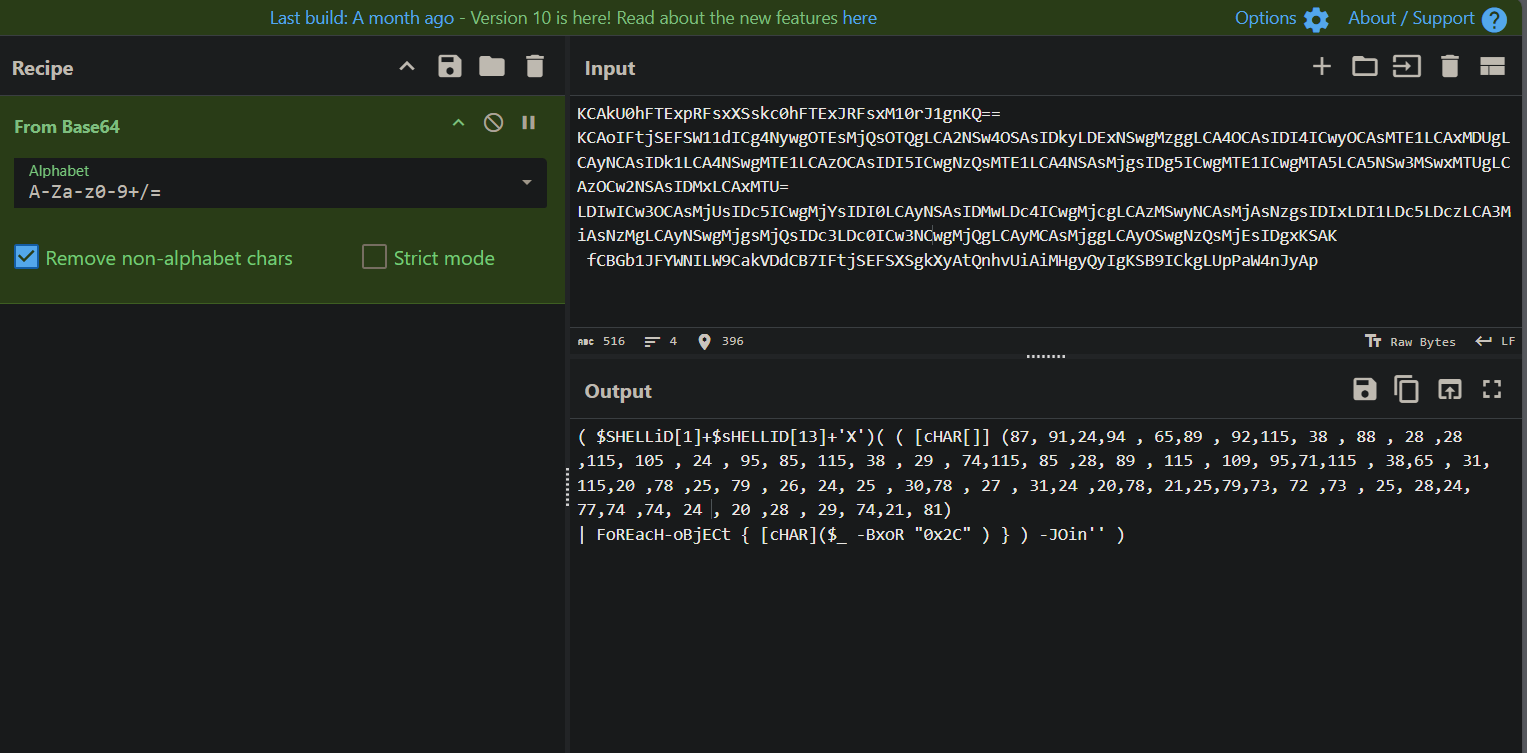Clear the recipe with trash icon
Viewport: 1527px width, 753px height.
535,67
